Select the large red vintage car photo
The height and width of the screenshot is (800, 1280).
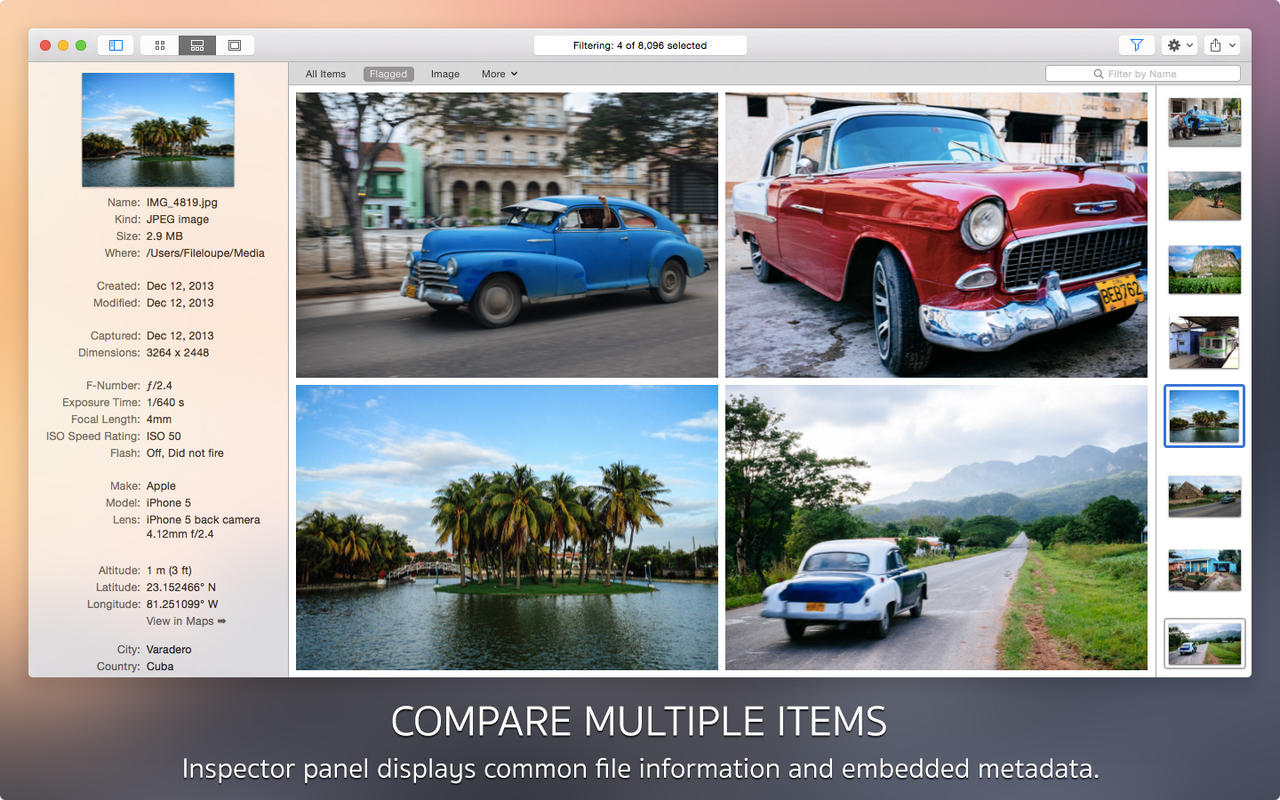click(936, 235)
